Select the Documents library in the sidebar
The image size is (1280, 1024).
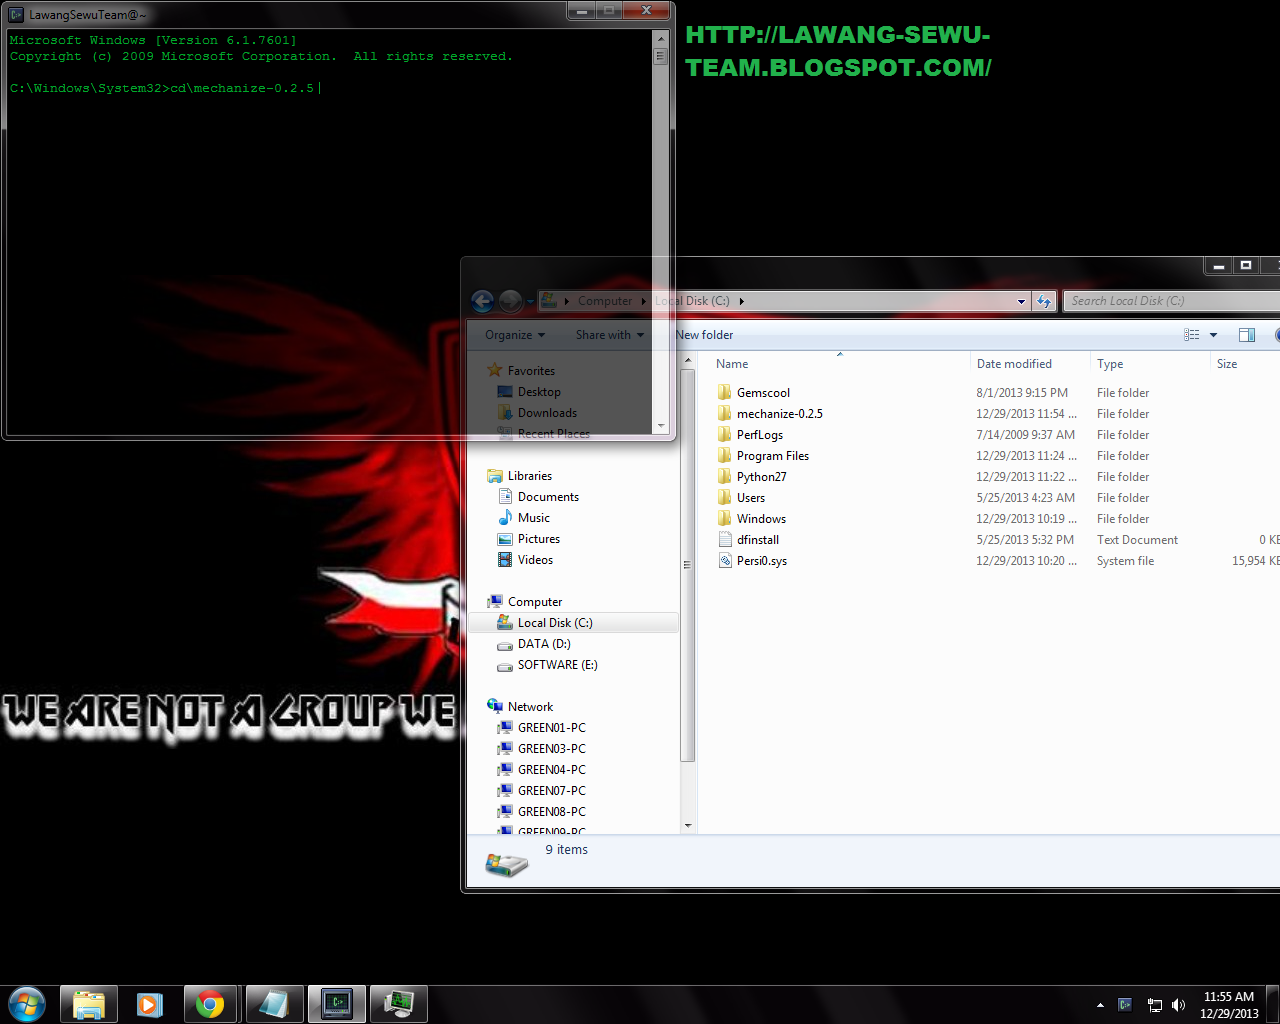[547, 496]
